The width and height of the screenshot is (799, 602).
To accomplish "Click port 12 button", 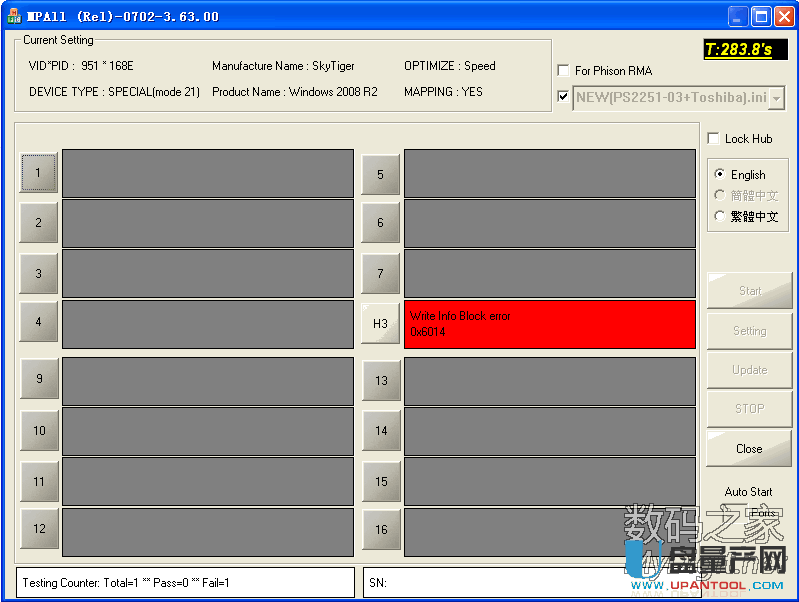I will (x=39, y=529).
